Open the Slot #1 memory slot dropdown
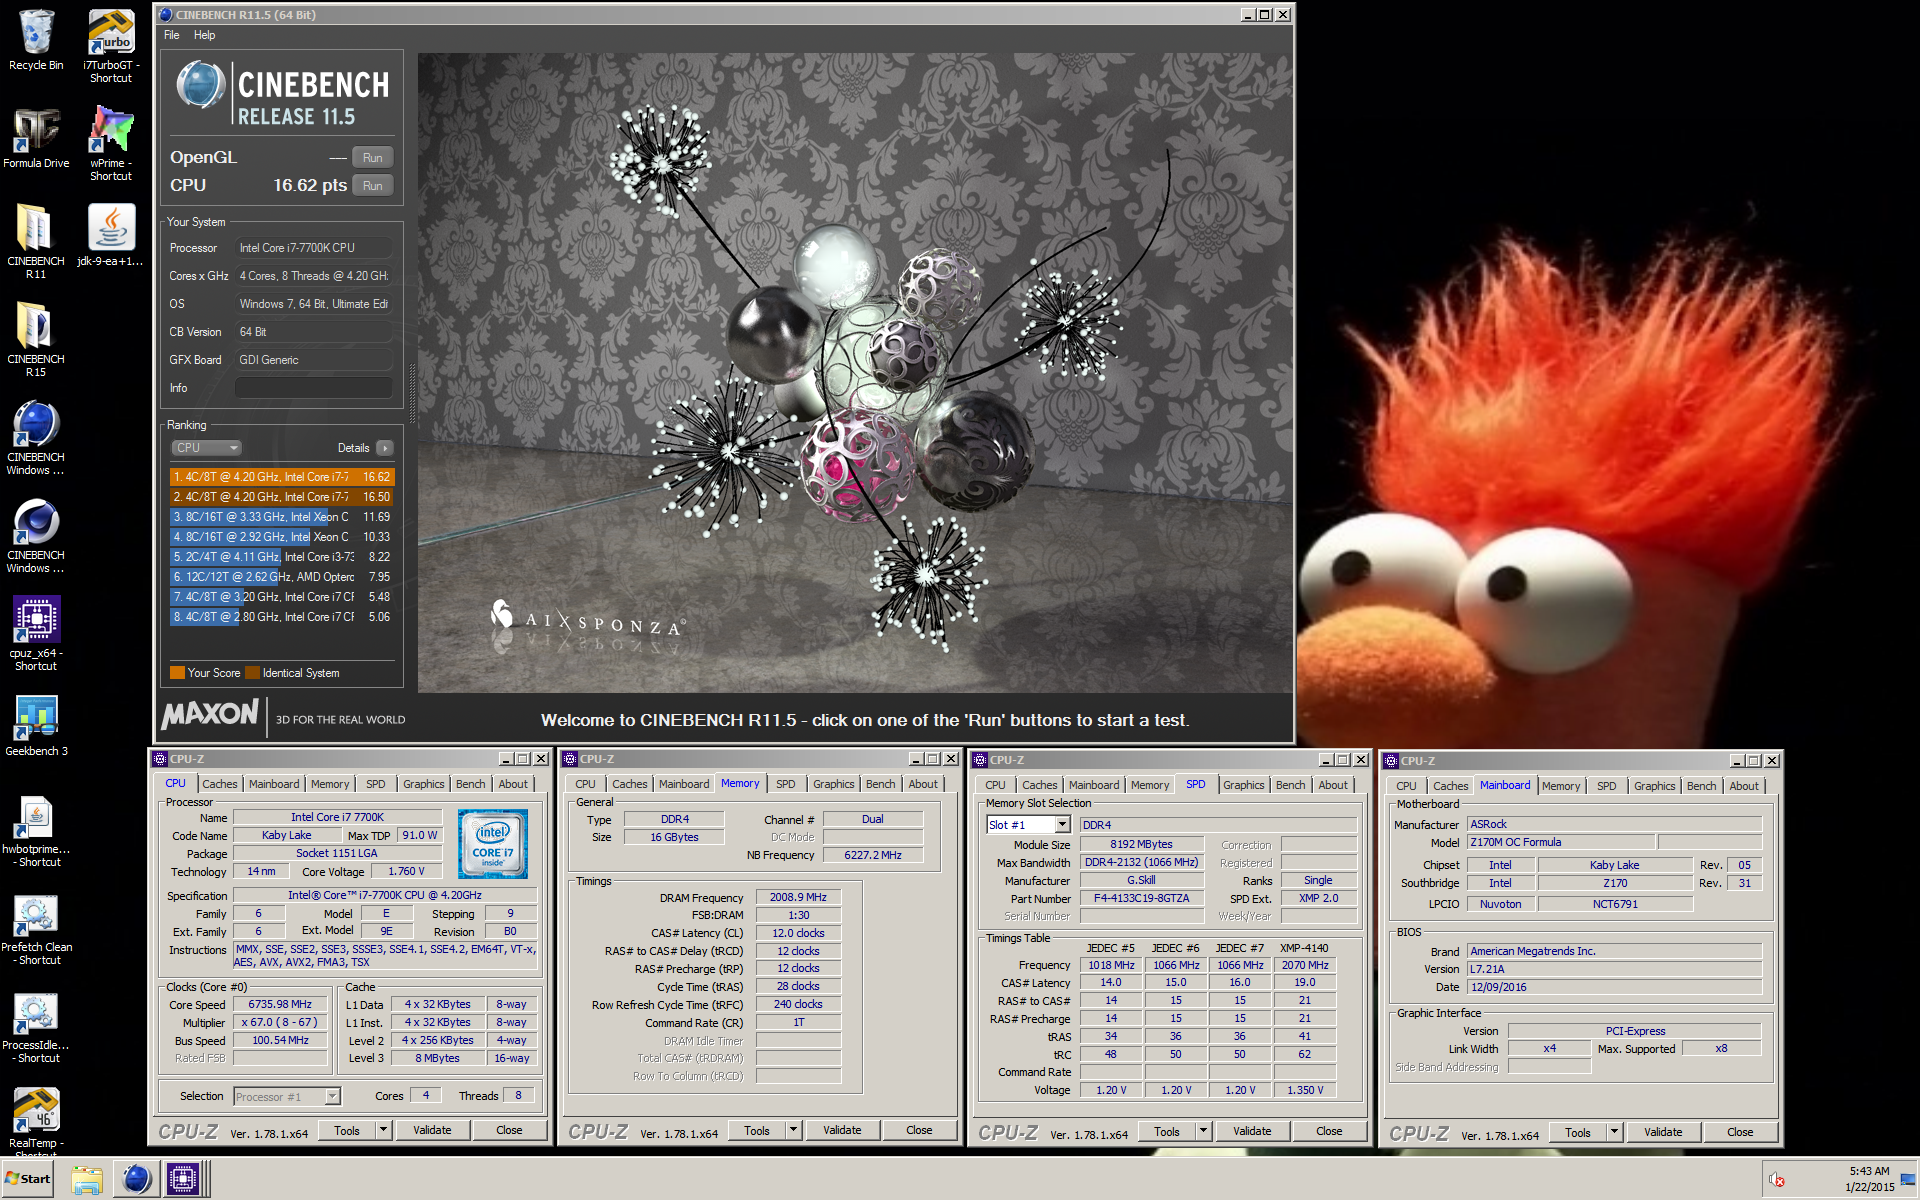Viewport: 1920px width, 1200px height. pos(1028,825)
